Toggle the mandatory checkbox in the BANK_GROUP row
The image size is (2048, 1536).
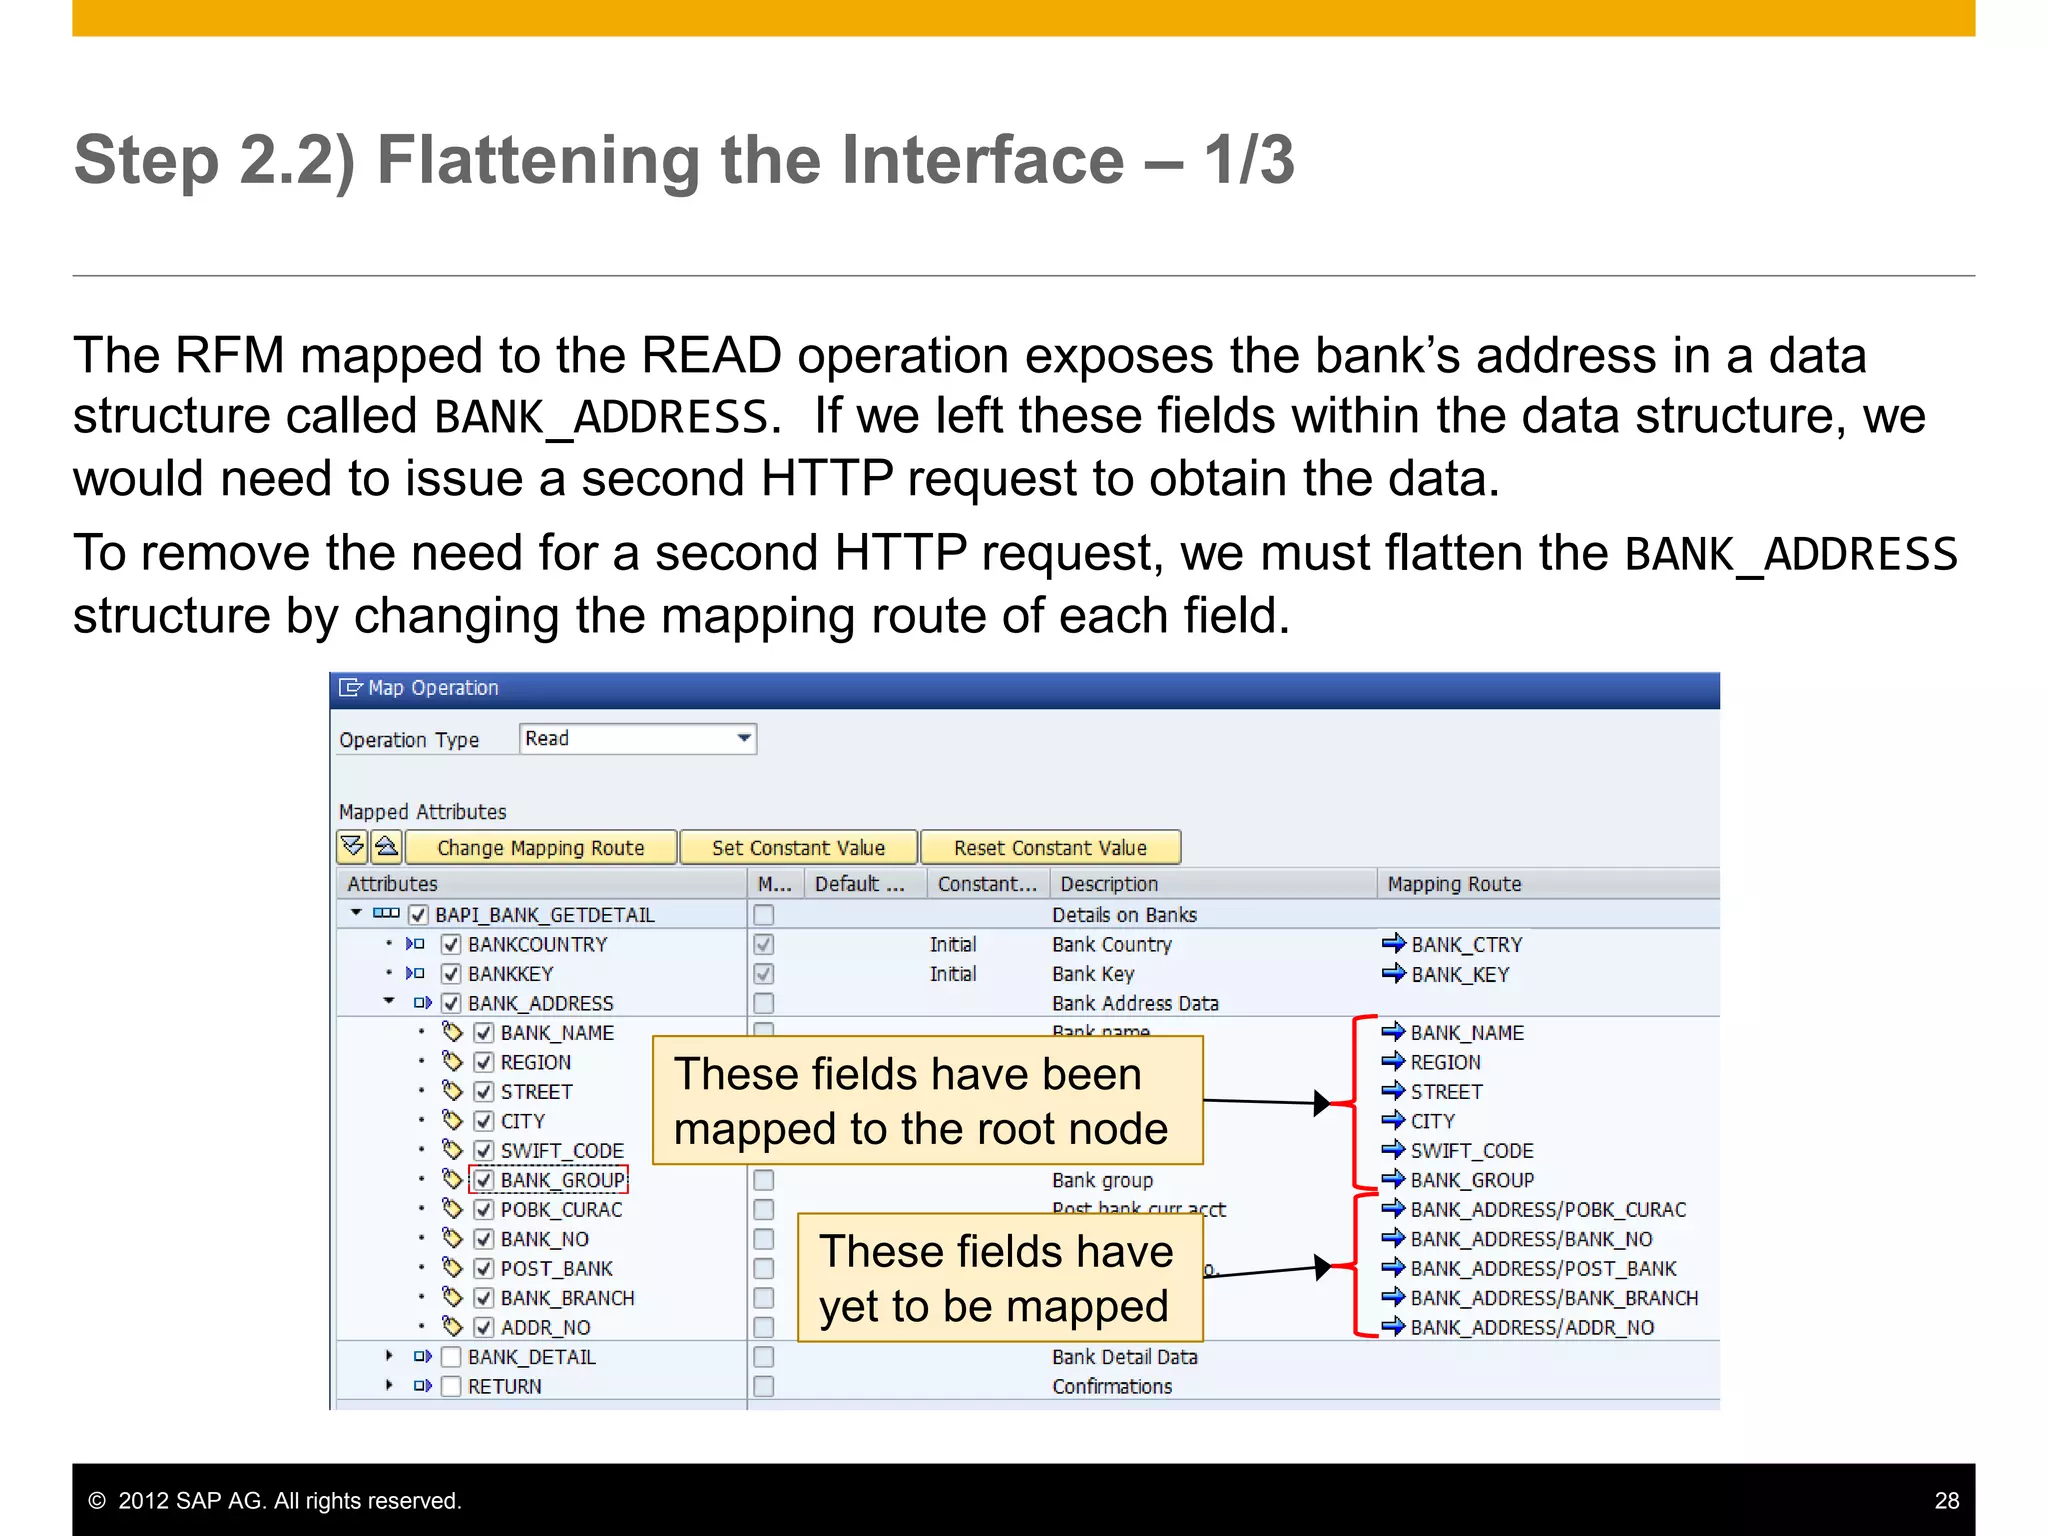point(764,1180)
